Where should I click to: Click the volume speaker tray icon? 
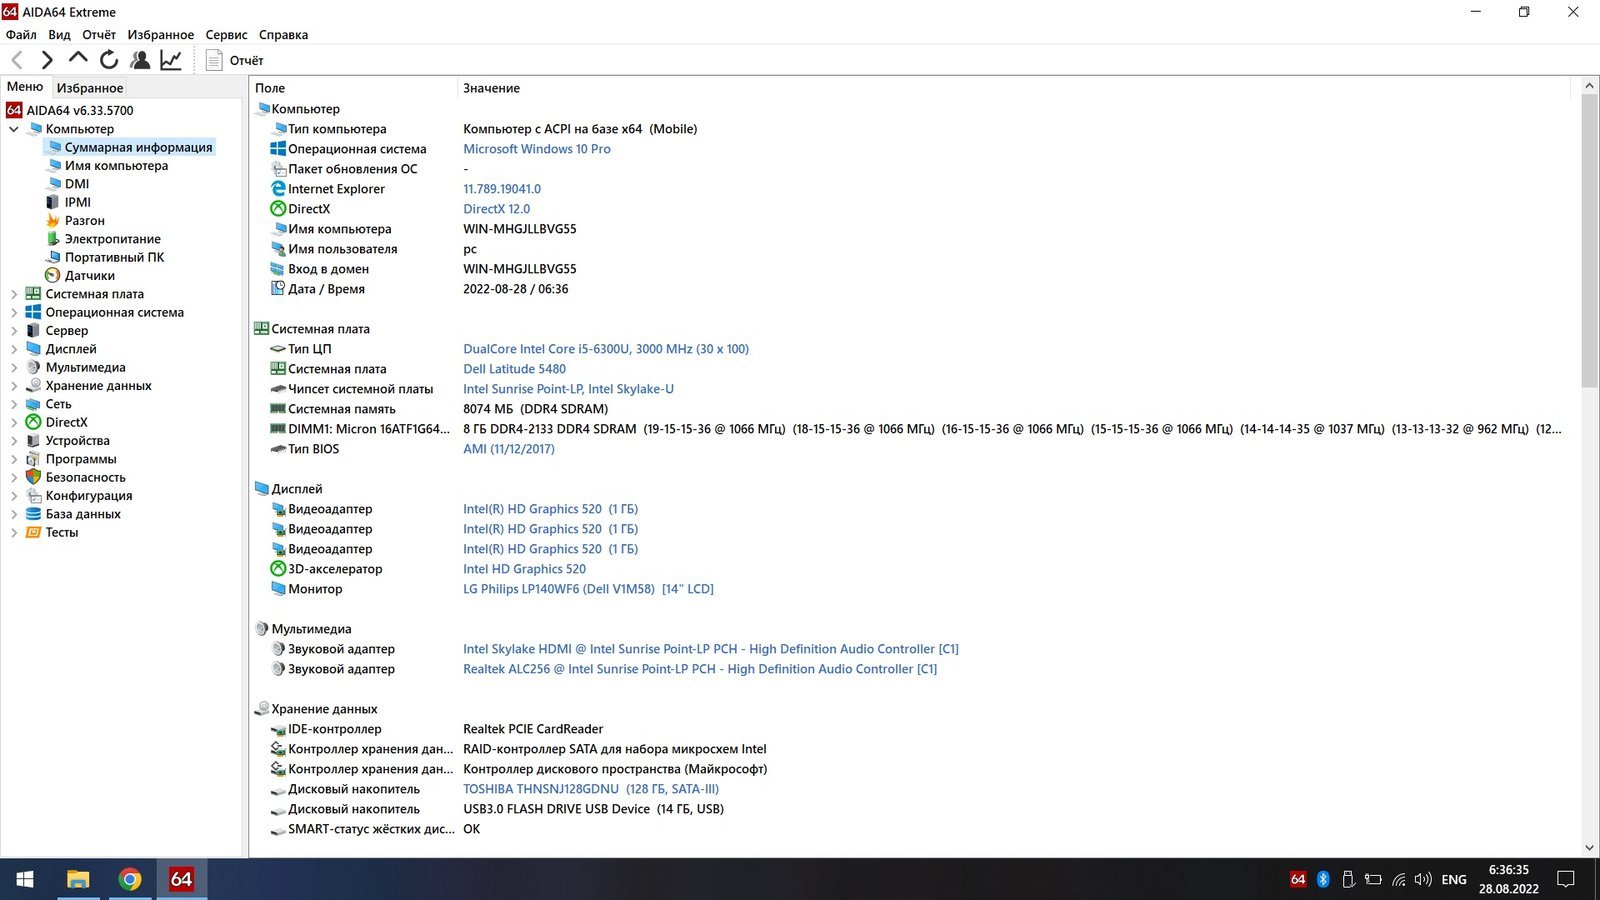point(1423,879)
